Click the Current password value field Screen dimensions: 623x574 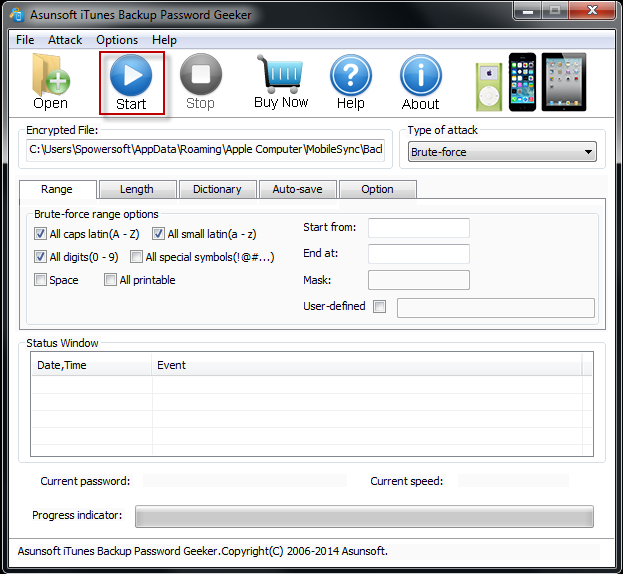245,481
